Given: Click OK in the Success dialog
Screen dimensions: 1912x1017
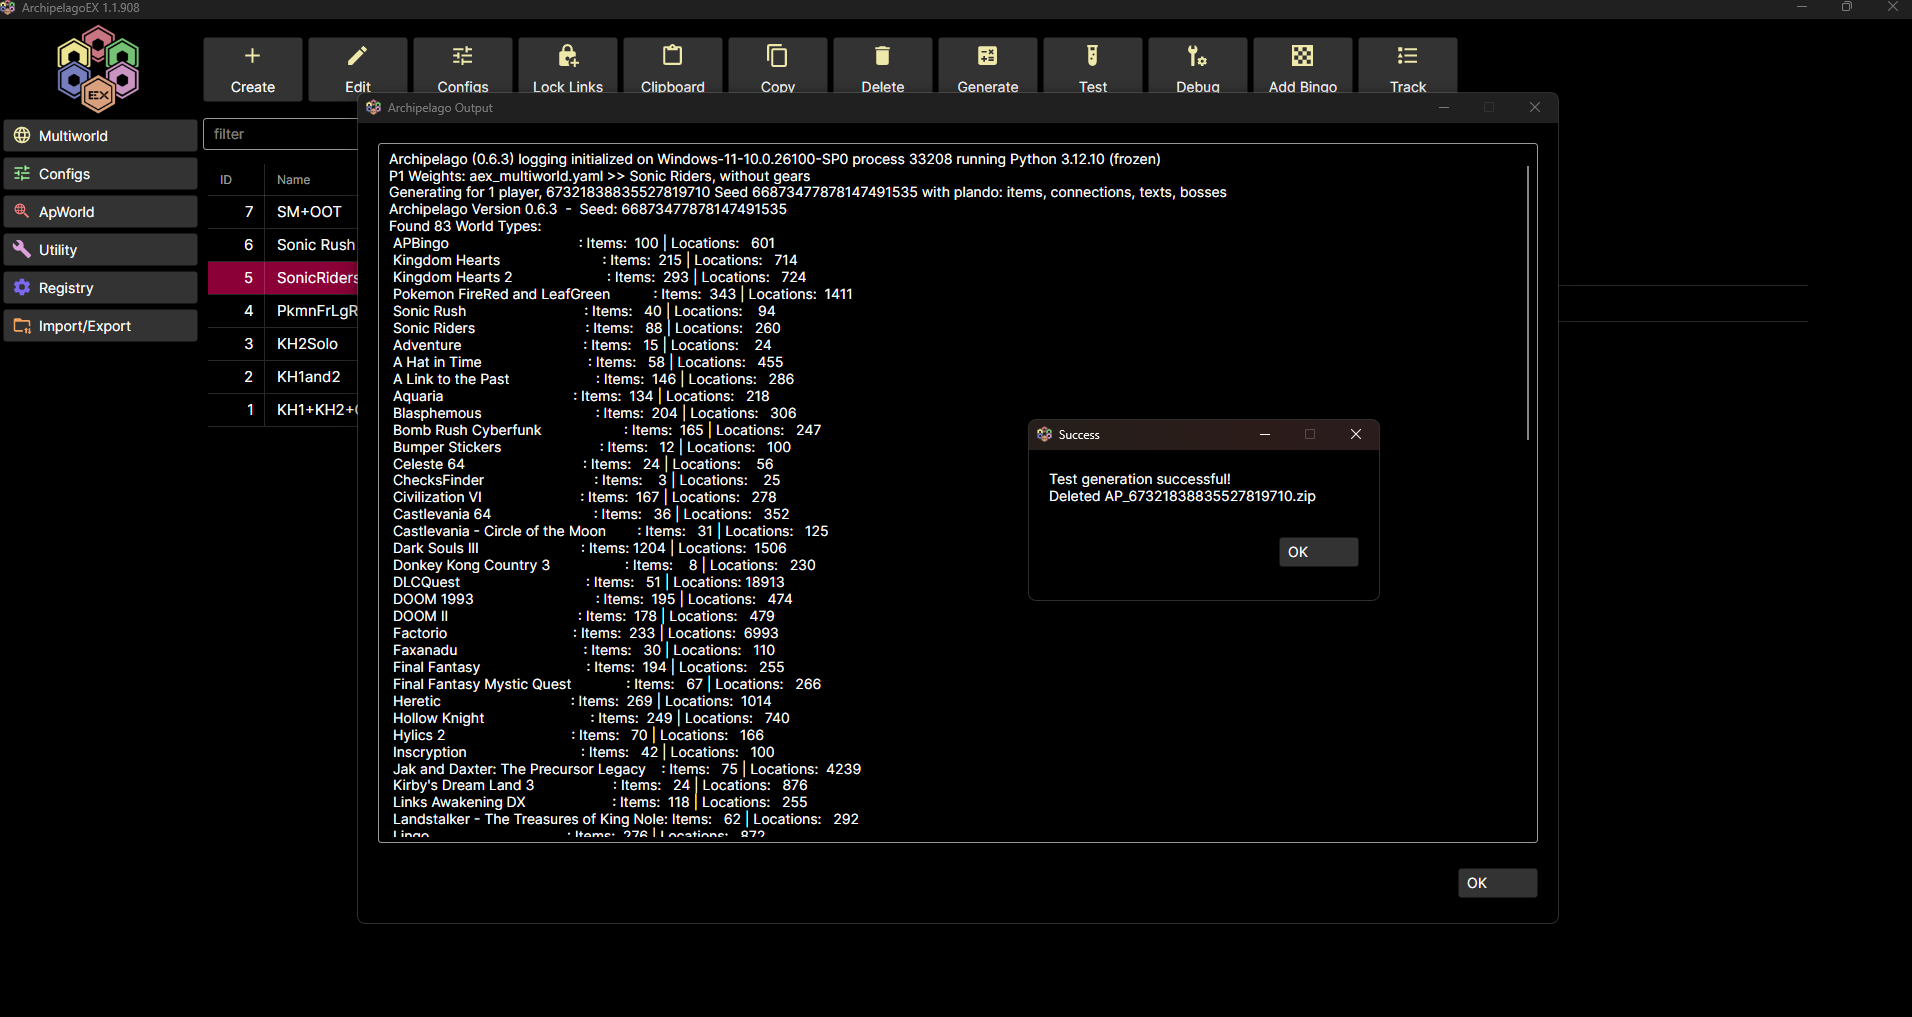Looking at the screenshot, I should (1318, 552).
